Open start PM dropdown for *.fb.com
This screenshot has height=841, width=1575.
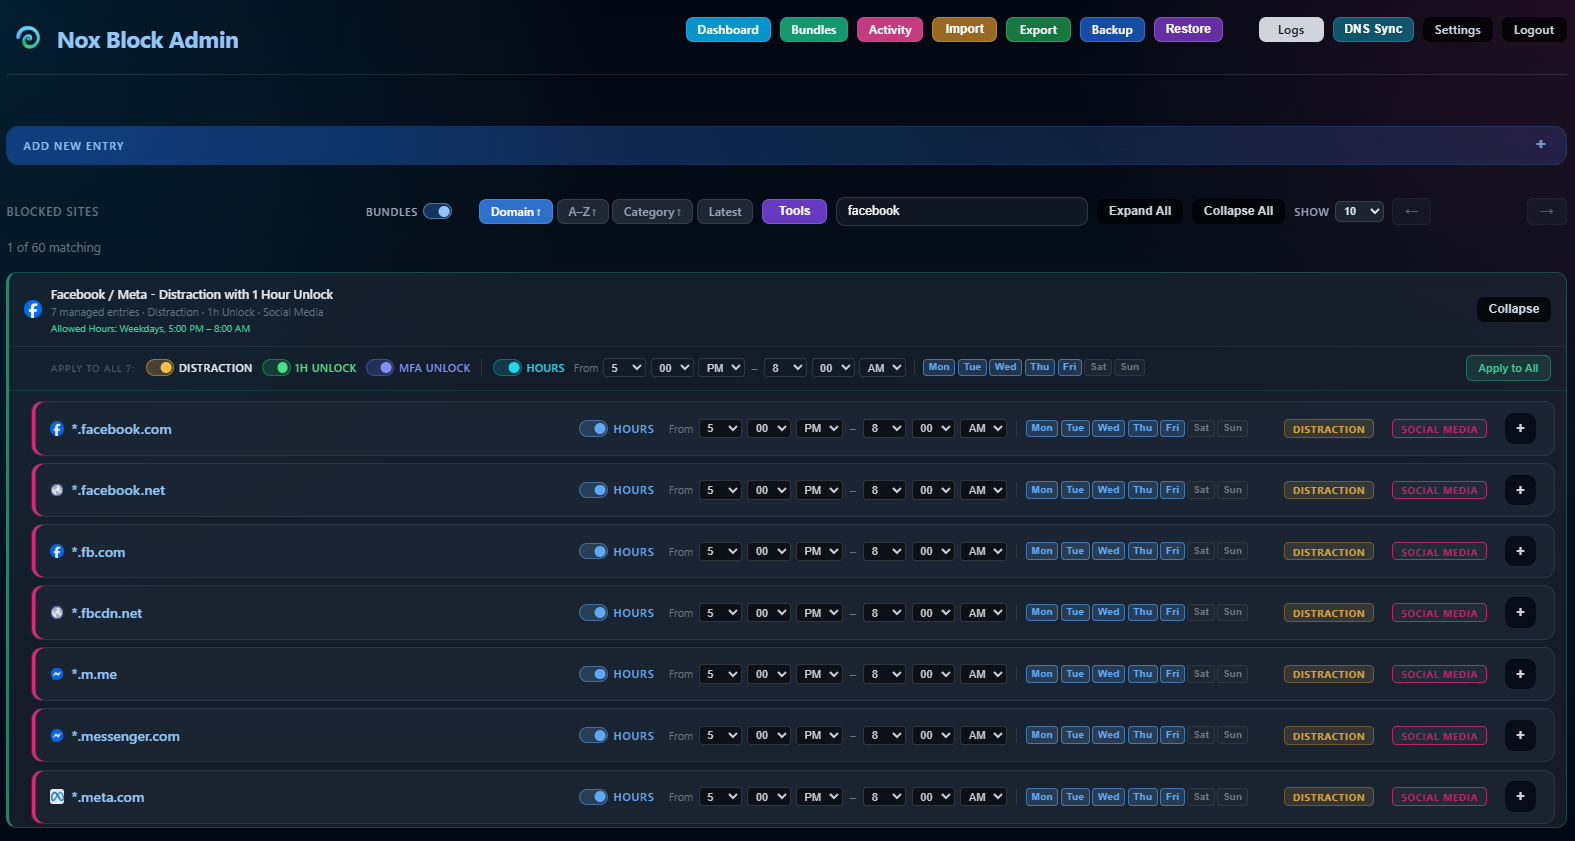point(819,552)
